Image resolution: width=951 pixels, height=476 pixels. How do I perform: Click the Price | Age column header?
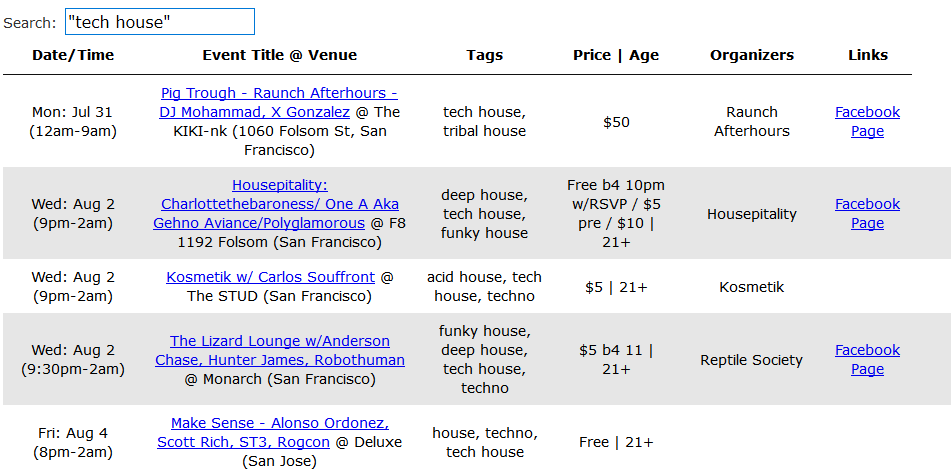(x=616, y=55)
